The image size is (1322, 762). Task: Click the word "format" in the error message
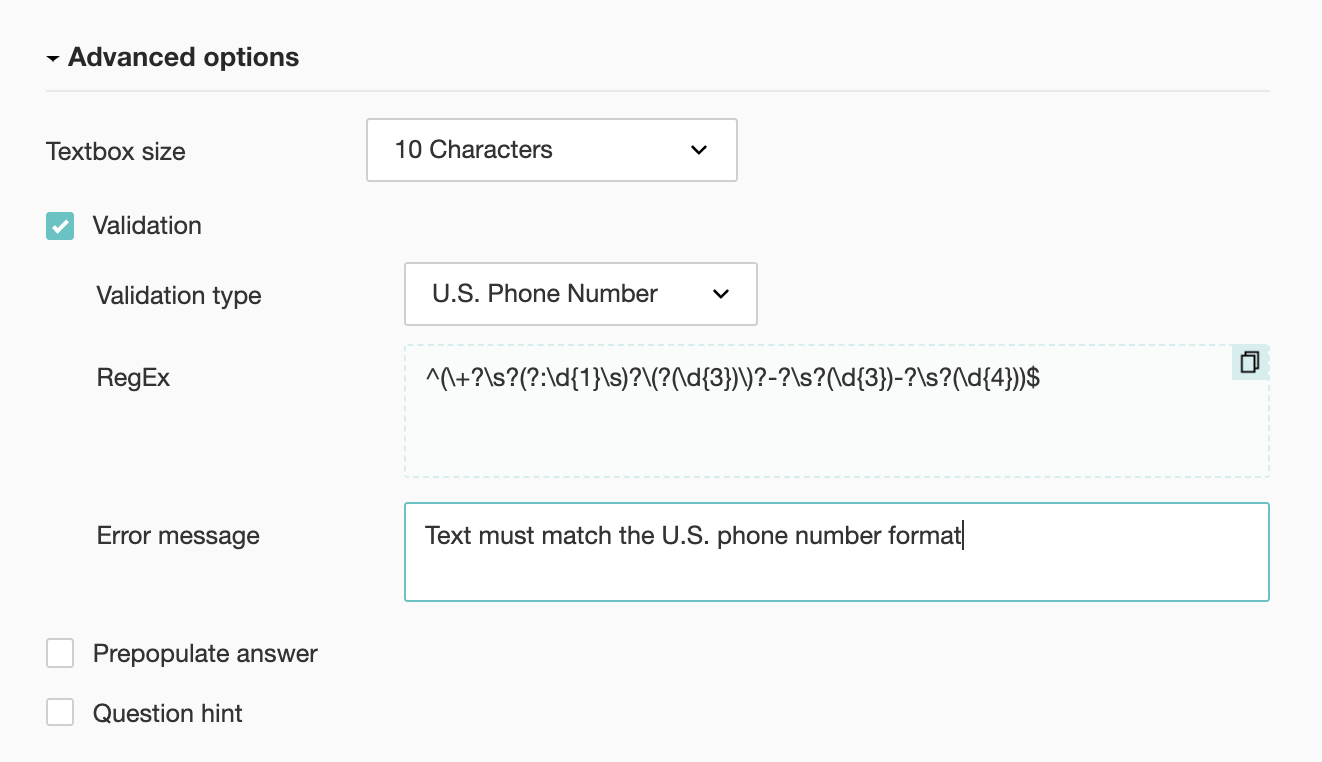point(924,536)
